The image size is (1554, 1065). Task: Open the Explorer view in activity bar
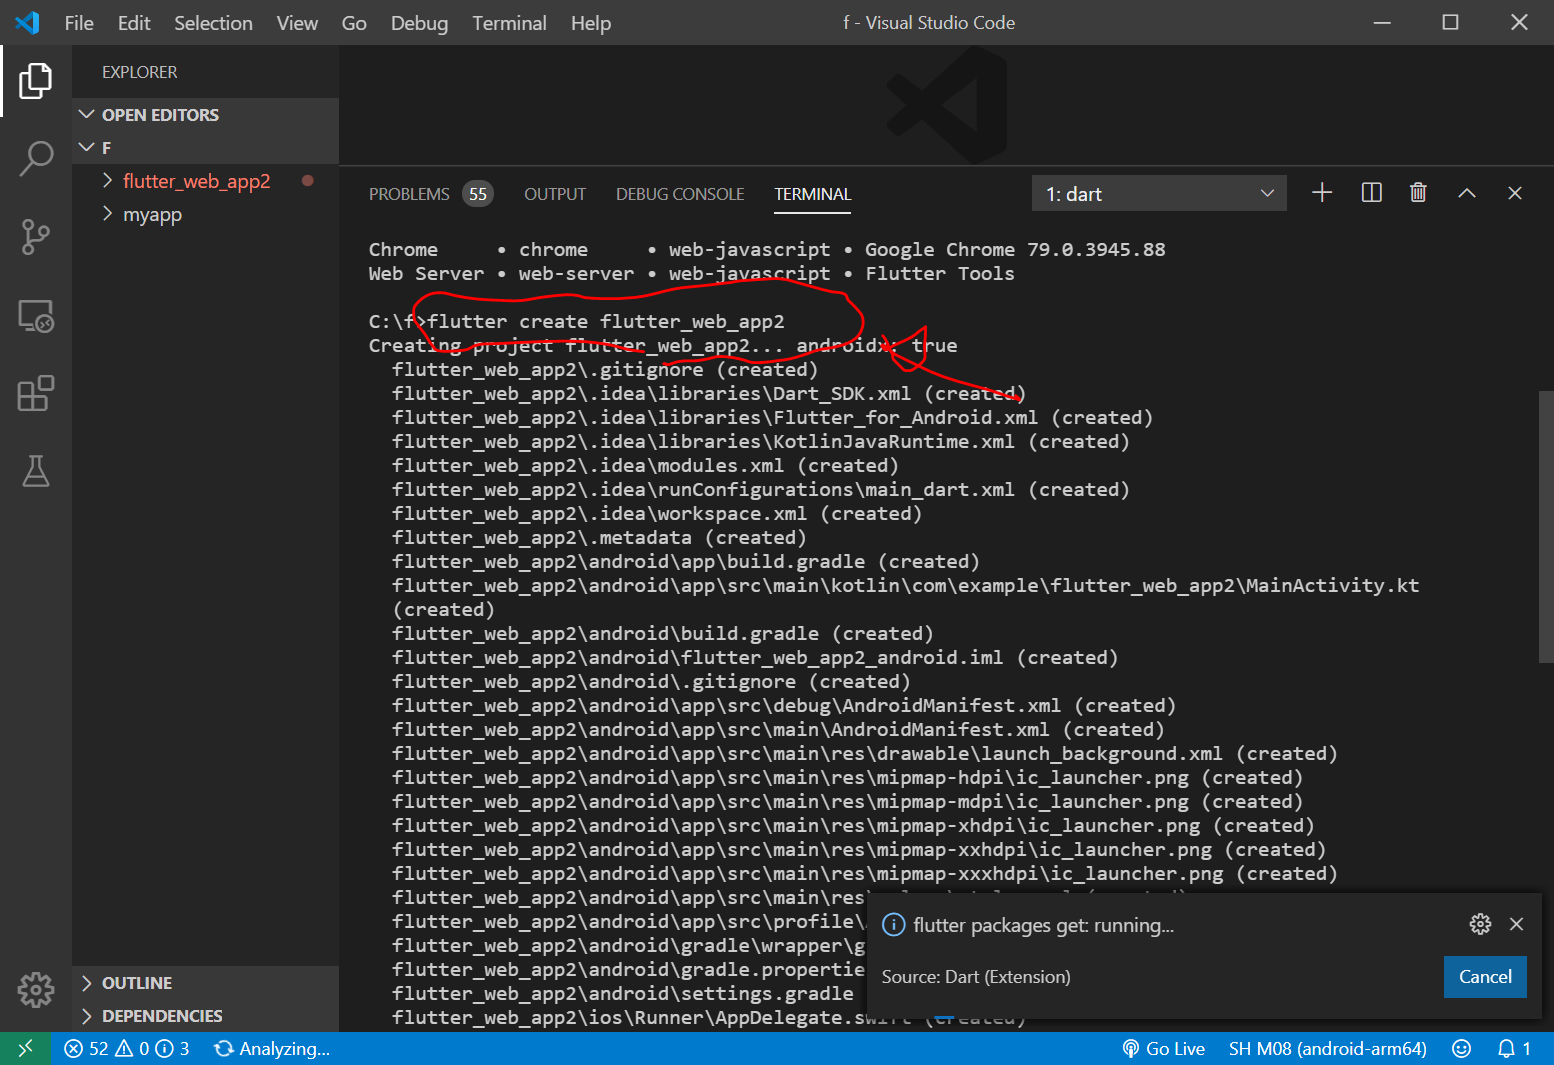(x=36, y=81)
